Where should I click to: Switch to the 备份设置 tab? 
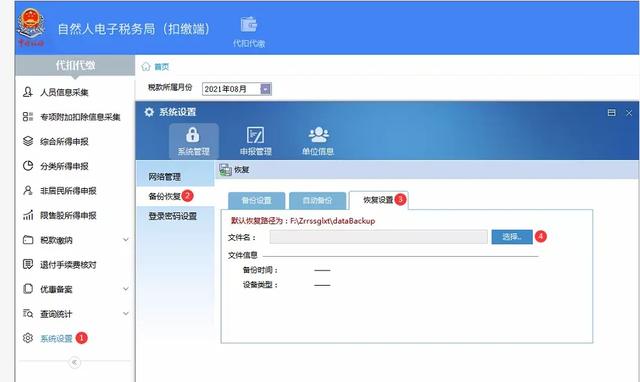256,200
